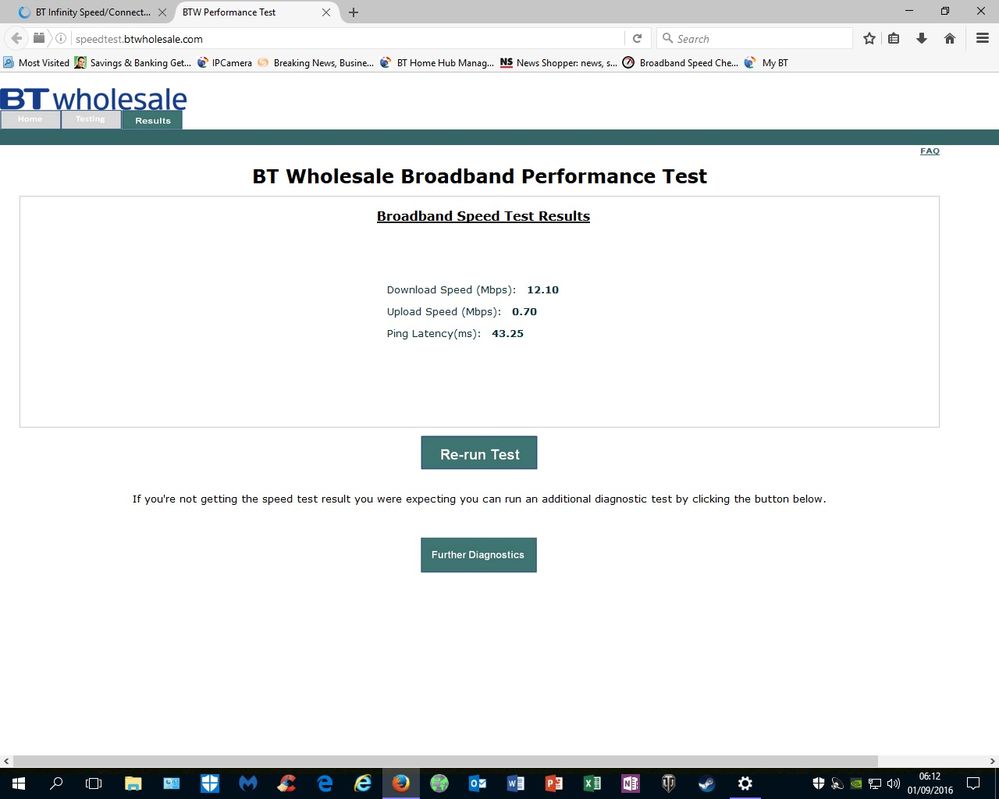Click the Further Diagnostics button

click(478, 555)
